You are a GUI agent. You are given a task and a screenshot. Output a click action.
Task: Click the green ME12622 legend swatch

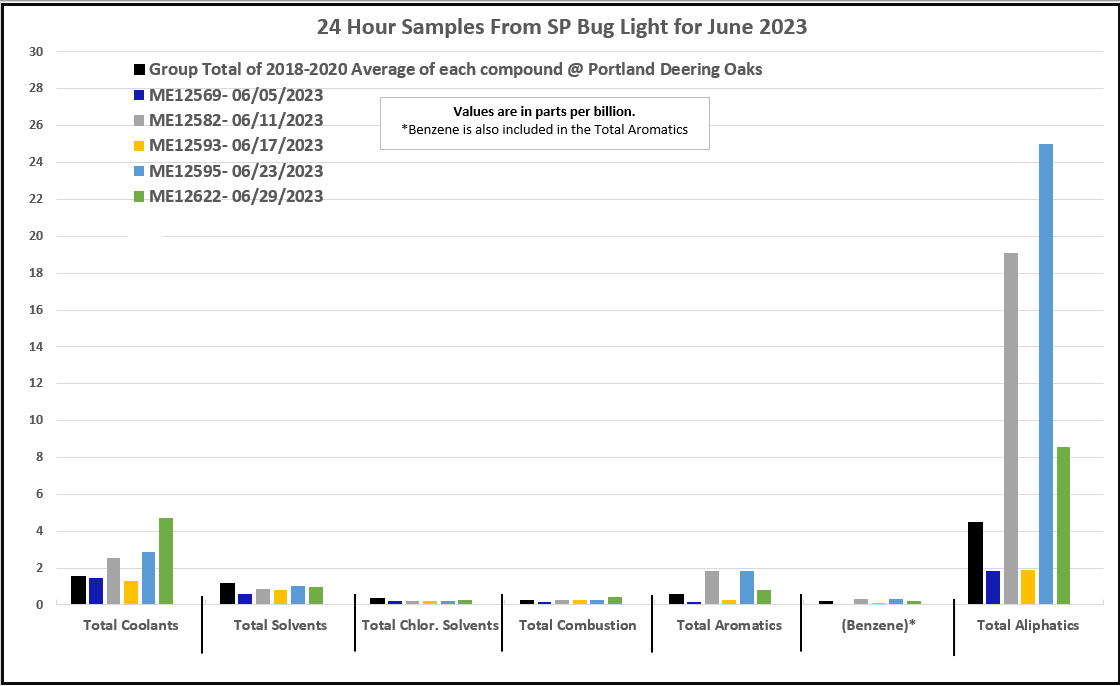(140, 197)
